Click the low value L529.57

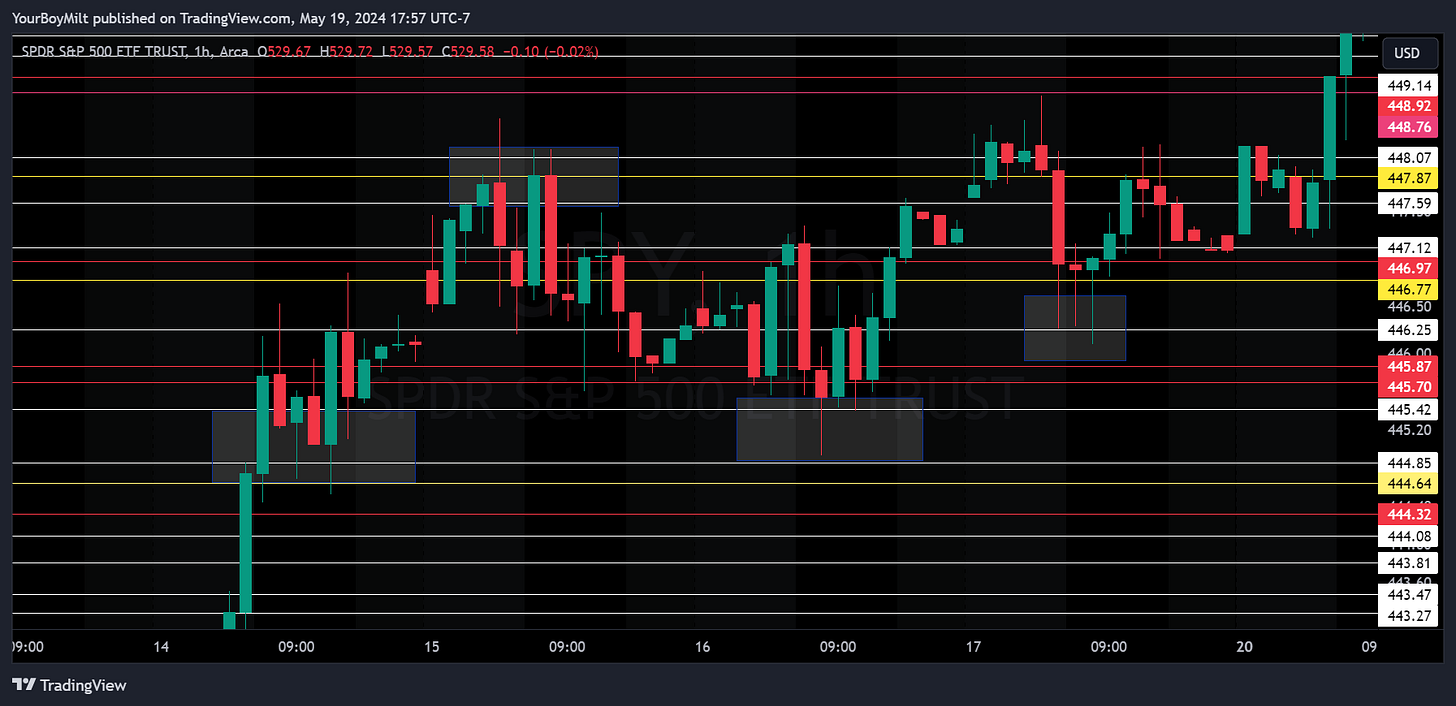(x=406, y=51)
